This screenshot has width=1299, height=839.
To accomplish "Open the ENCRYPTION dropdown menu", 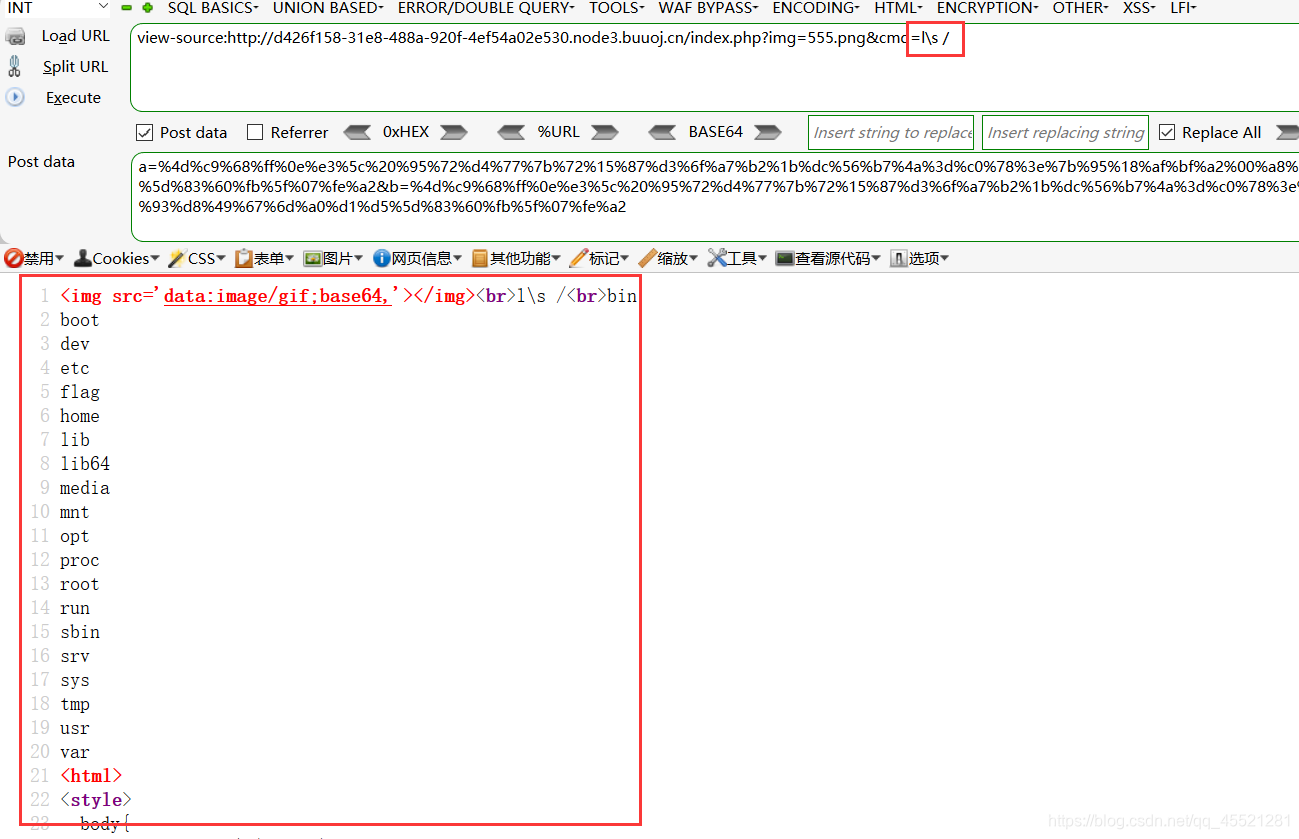I will [x=988, y=8].
